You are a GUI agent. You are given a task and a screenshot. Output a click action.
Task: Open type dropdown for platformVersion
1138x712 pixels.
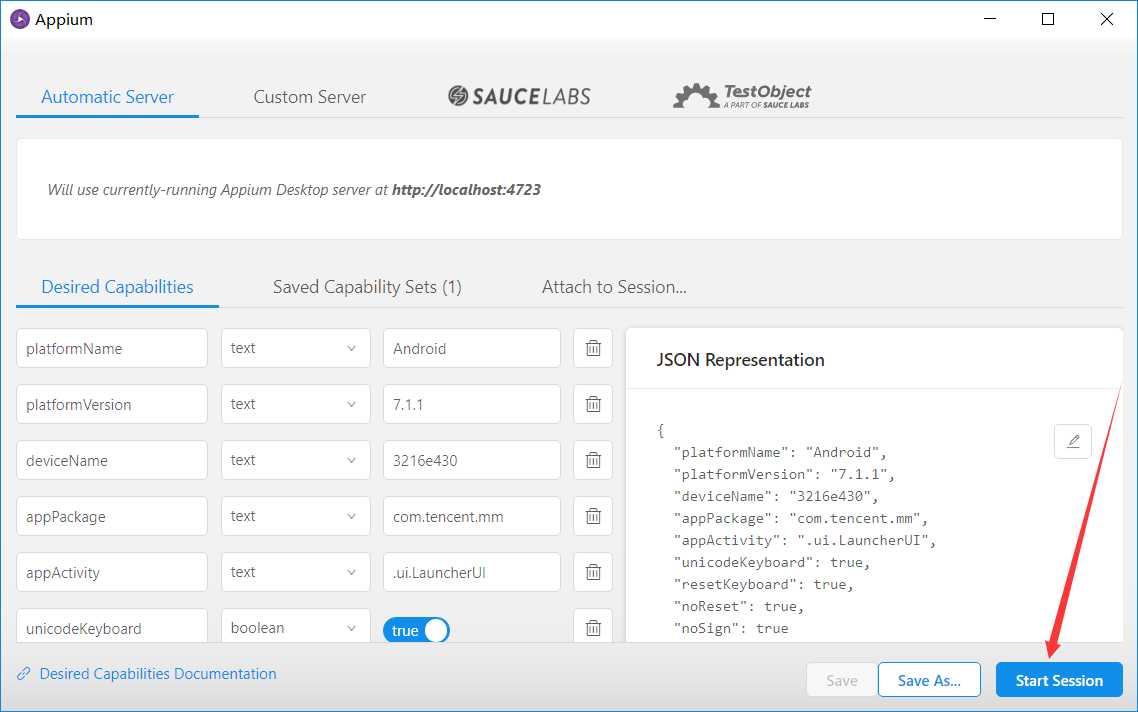[x=295, y=404]
